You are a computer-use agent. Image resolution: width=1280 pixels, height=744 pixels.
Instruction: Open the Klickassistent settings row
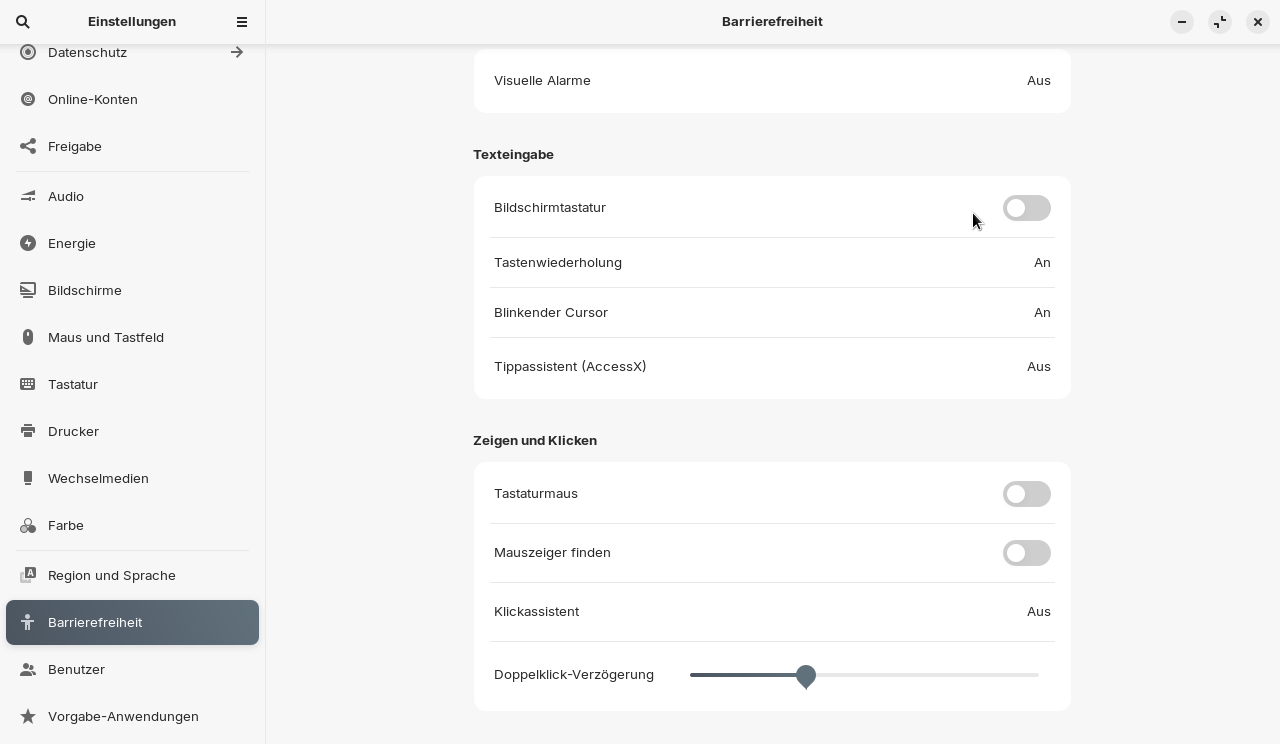(771, 612)
